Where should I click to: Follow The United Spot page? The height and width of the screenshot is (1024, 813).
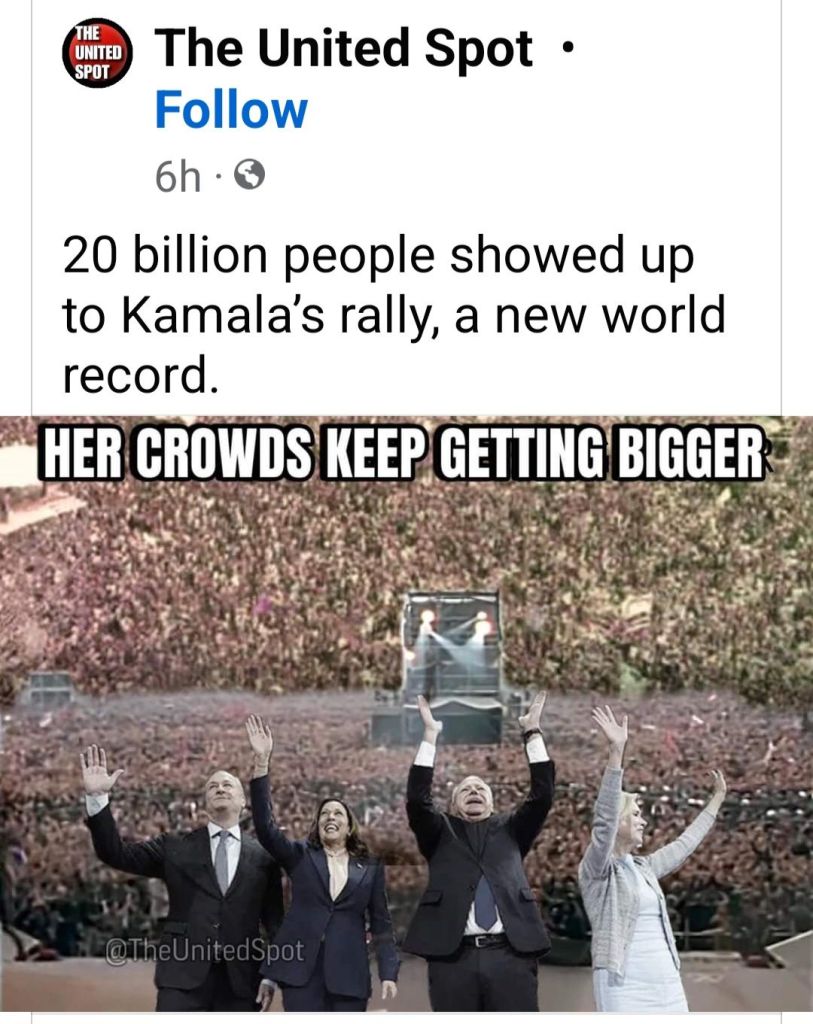pos(231,110)
